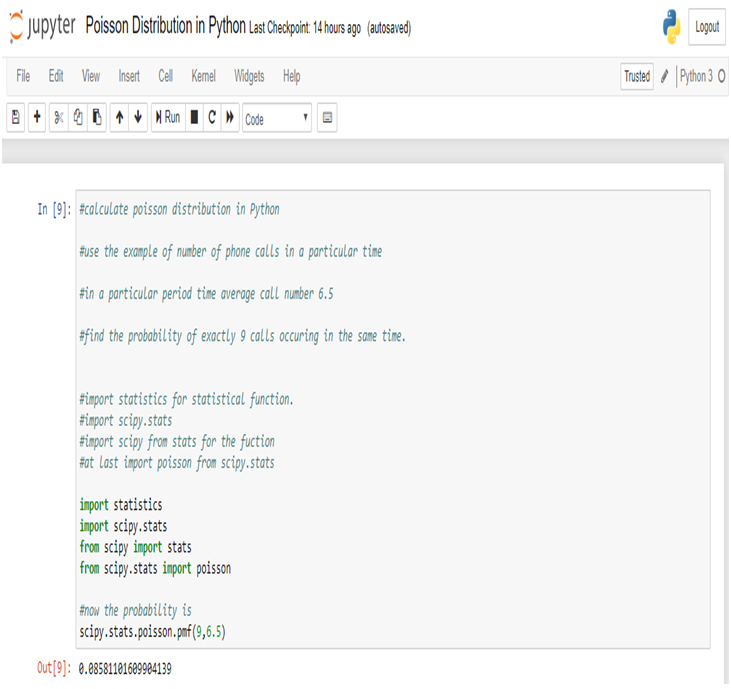Open the Kernel menu

[x=203, y=76]
